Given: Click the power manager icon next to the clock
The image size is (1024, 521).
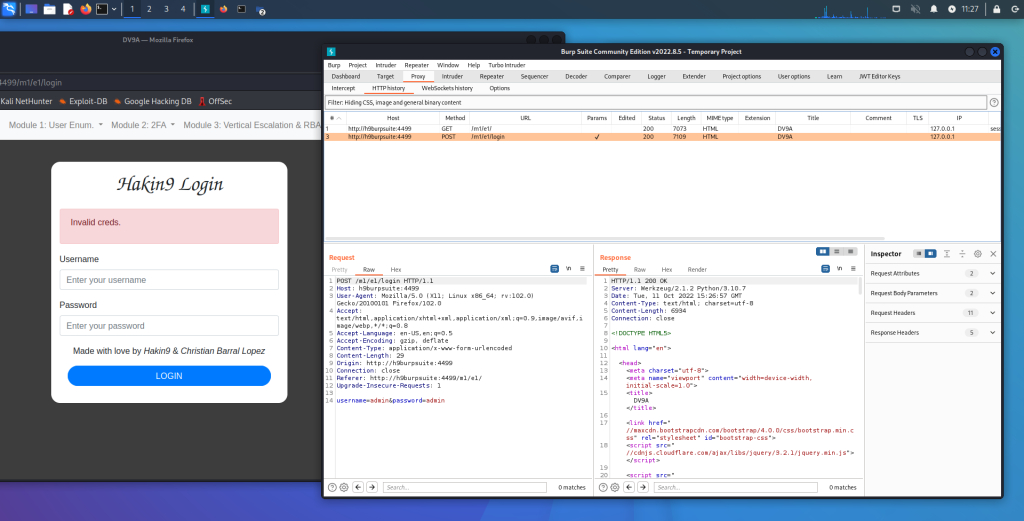Looking at the screenshot, I should [x=952, y=9].
